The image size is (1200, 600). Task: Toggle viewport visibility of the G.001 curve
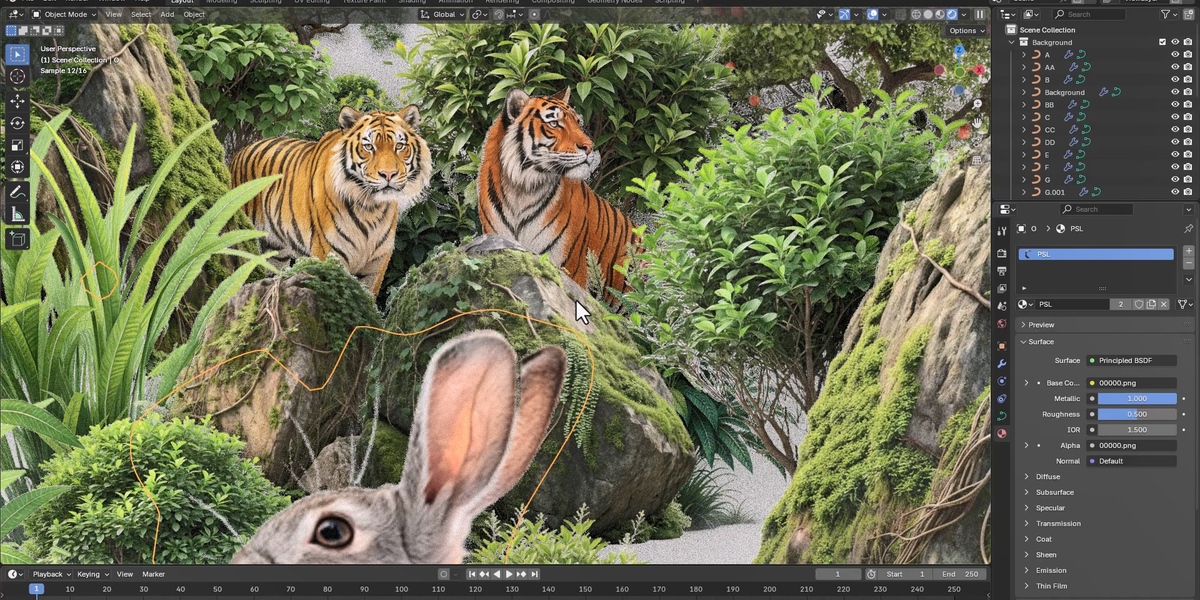pos(1175,192)
